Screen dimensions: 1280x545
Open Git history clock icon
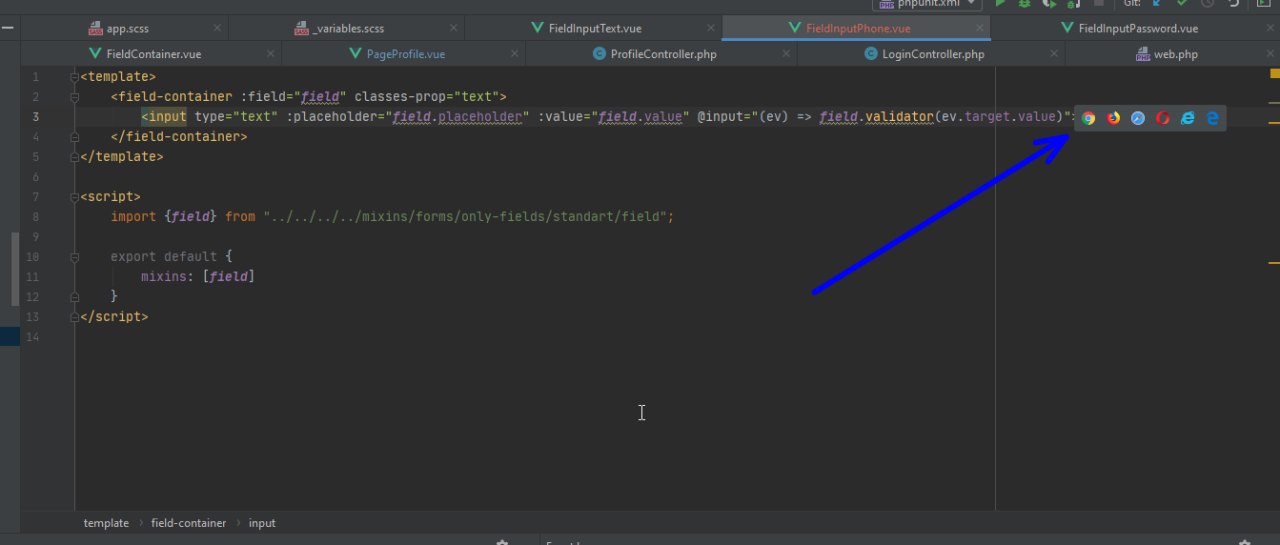pos(1207,4)
